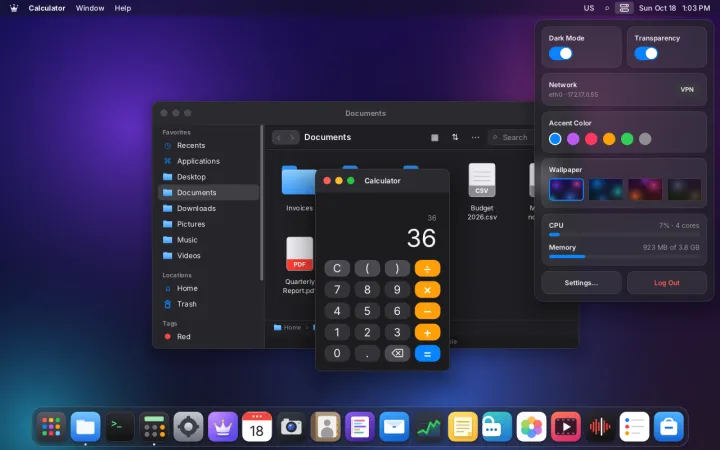Open the blue store bag app in the dock

[669, 427]
